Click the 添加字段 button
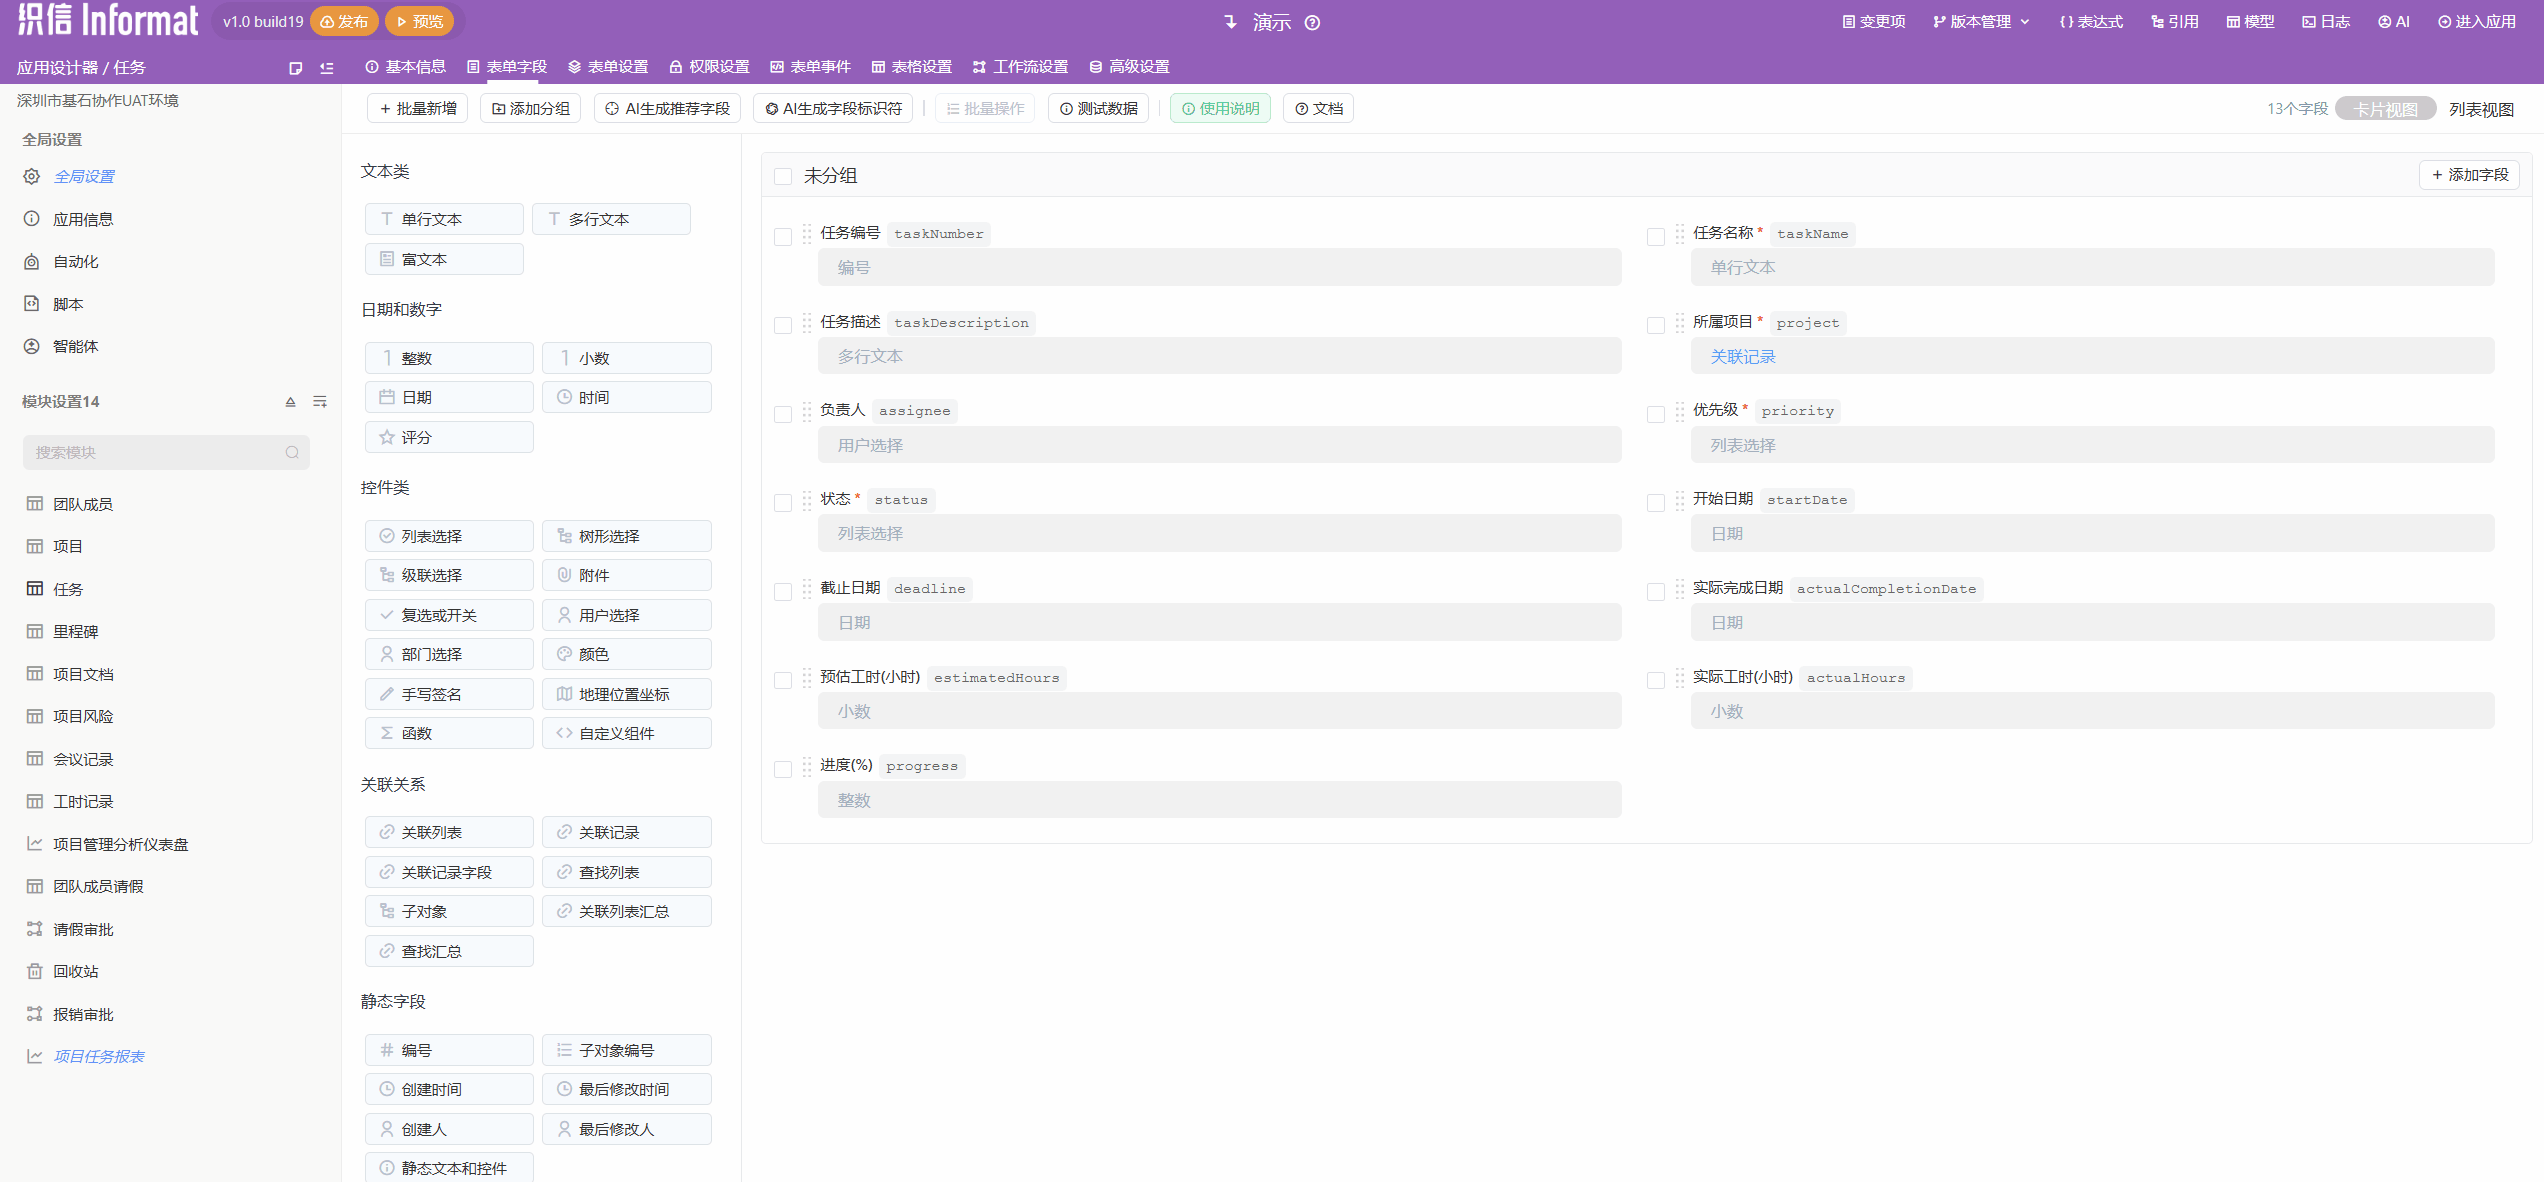 coord(2469,175)
